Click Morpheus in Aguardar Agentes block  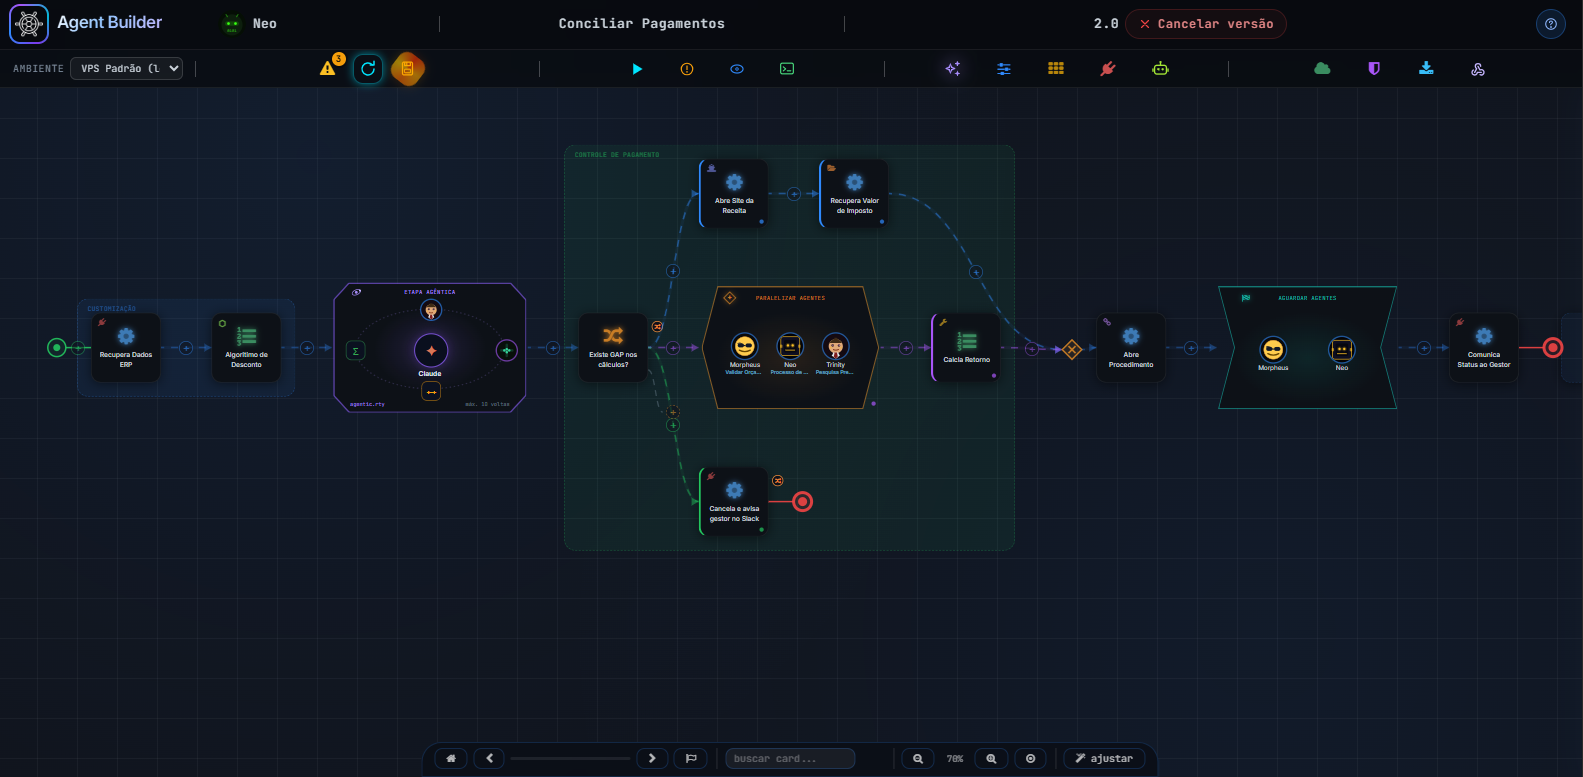point(1273,350)
